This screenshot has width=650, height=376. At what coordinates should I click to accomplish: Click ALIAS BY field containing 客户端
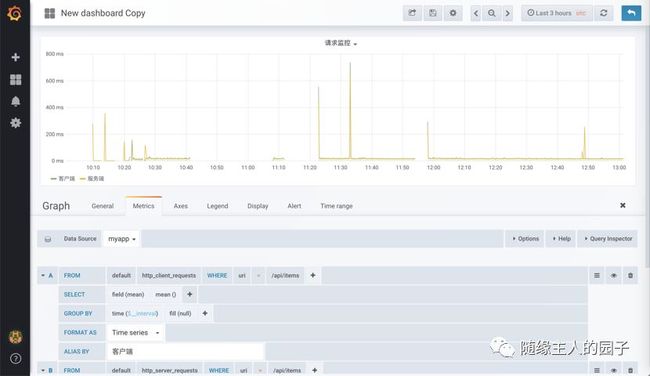[x=185, y=352]
